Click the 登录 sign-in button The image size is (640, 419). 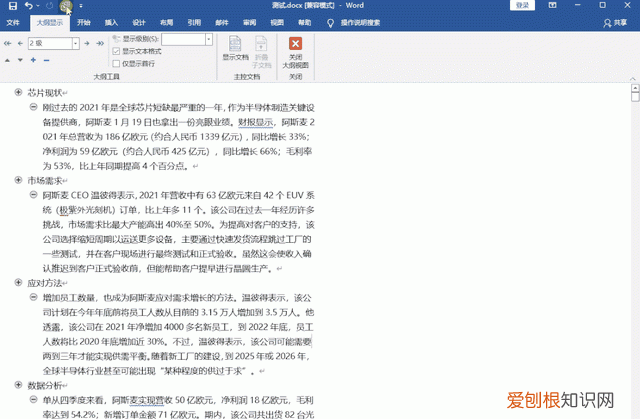point(522,5)
